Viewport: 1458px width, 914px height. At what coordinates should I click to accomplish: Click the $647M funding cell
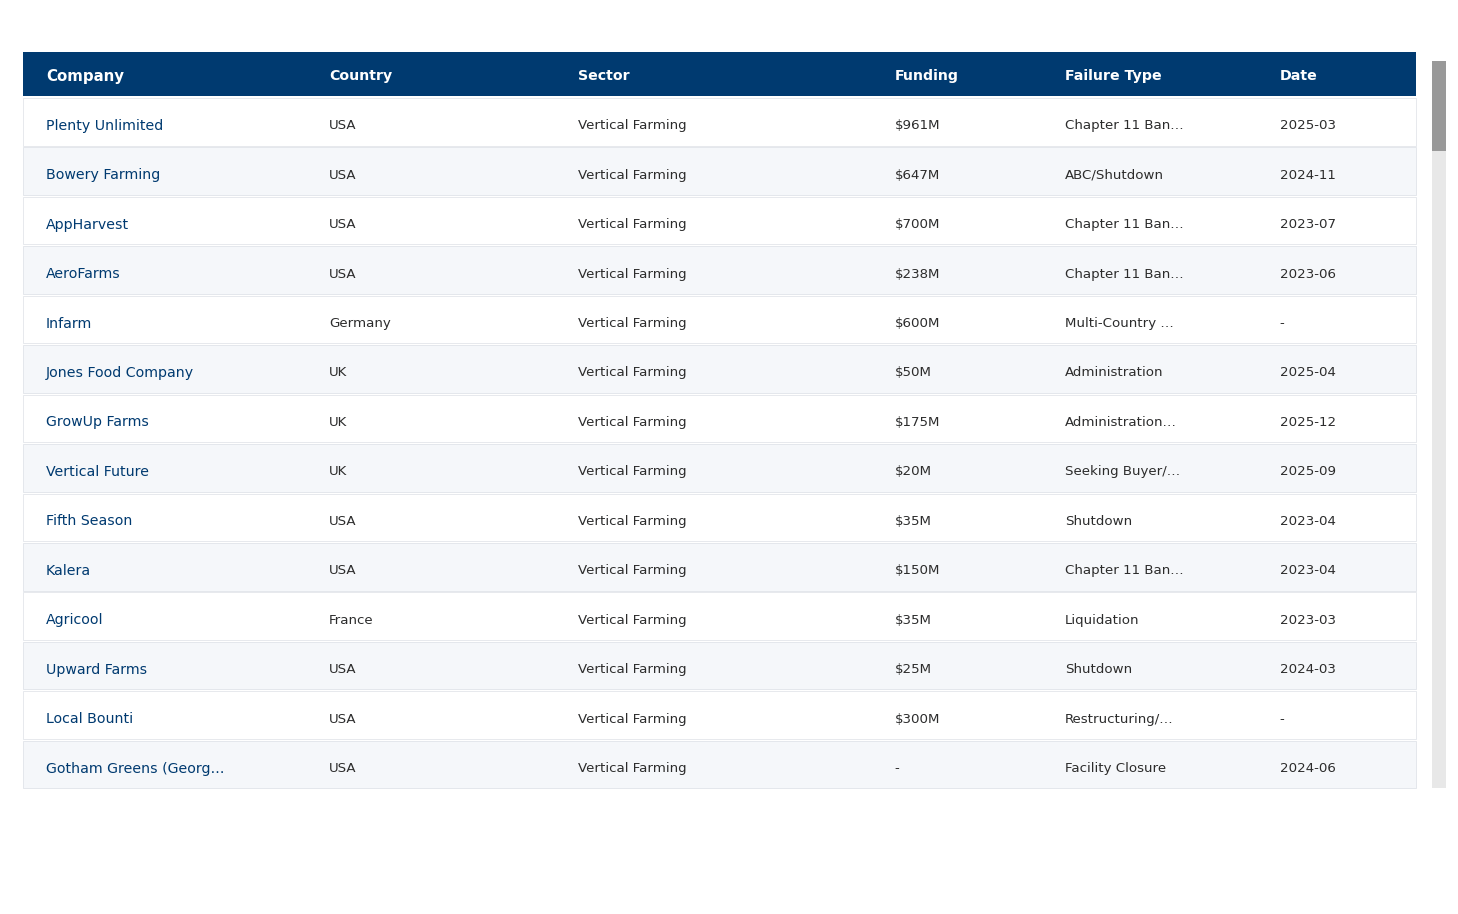[917, 175]
